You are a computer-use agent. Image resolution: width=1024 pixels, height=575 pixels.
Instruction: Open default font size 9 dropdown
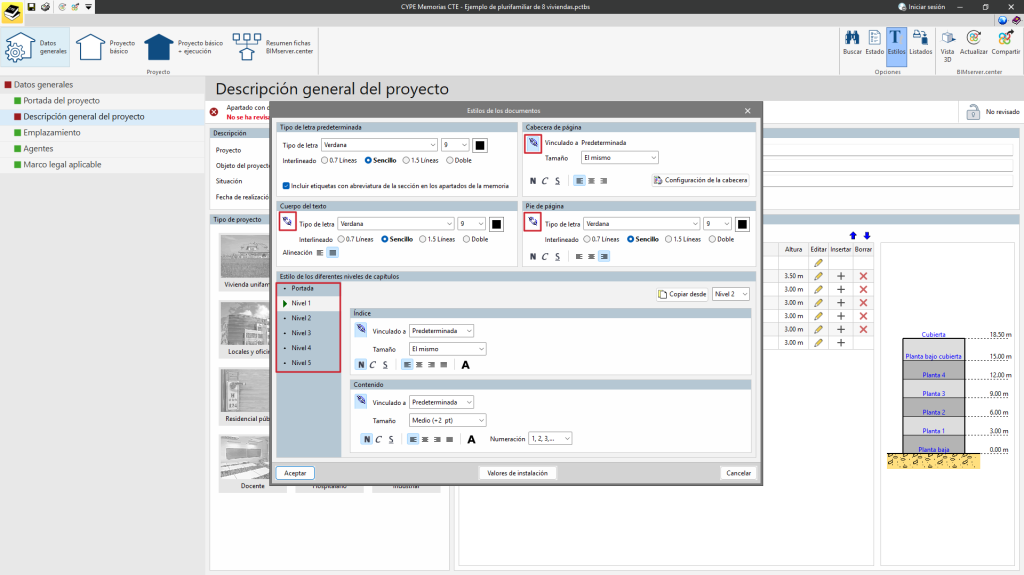tap(455, 145)
